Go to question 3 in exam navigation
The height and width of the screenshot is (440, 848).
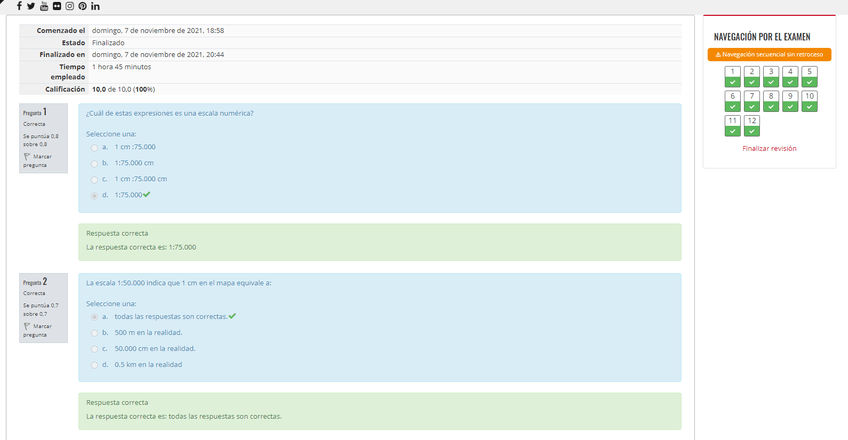(x=771, y=76)
